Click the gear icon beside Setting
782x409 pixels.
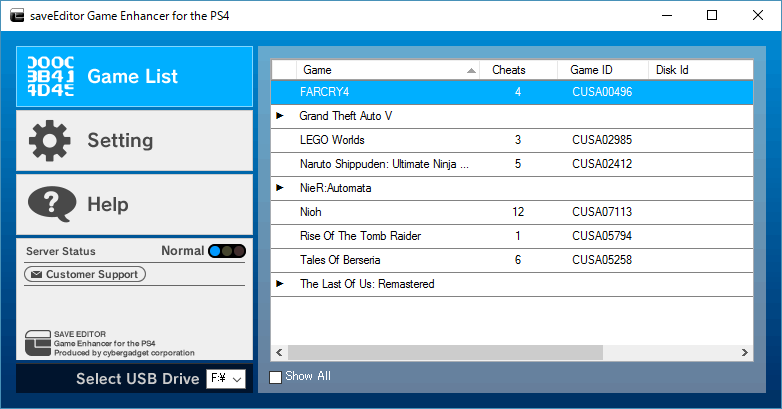click(x=50, y=140)
